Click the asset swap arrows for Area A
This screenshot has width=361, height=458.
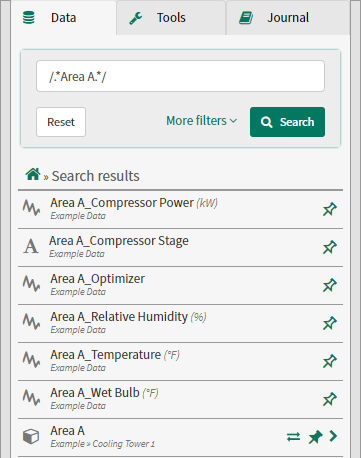click(293, 437)
